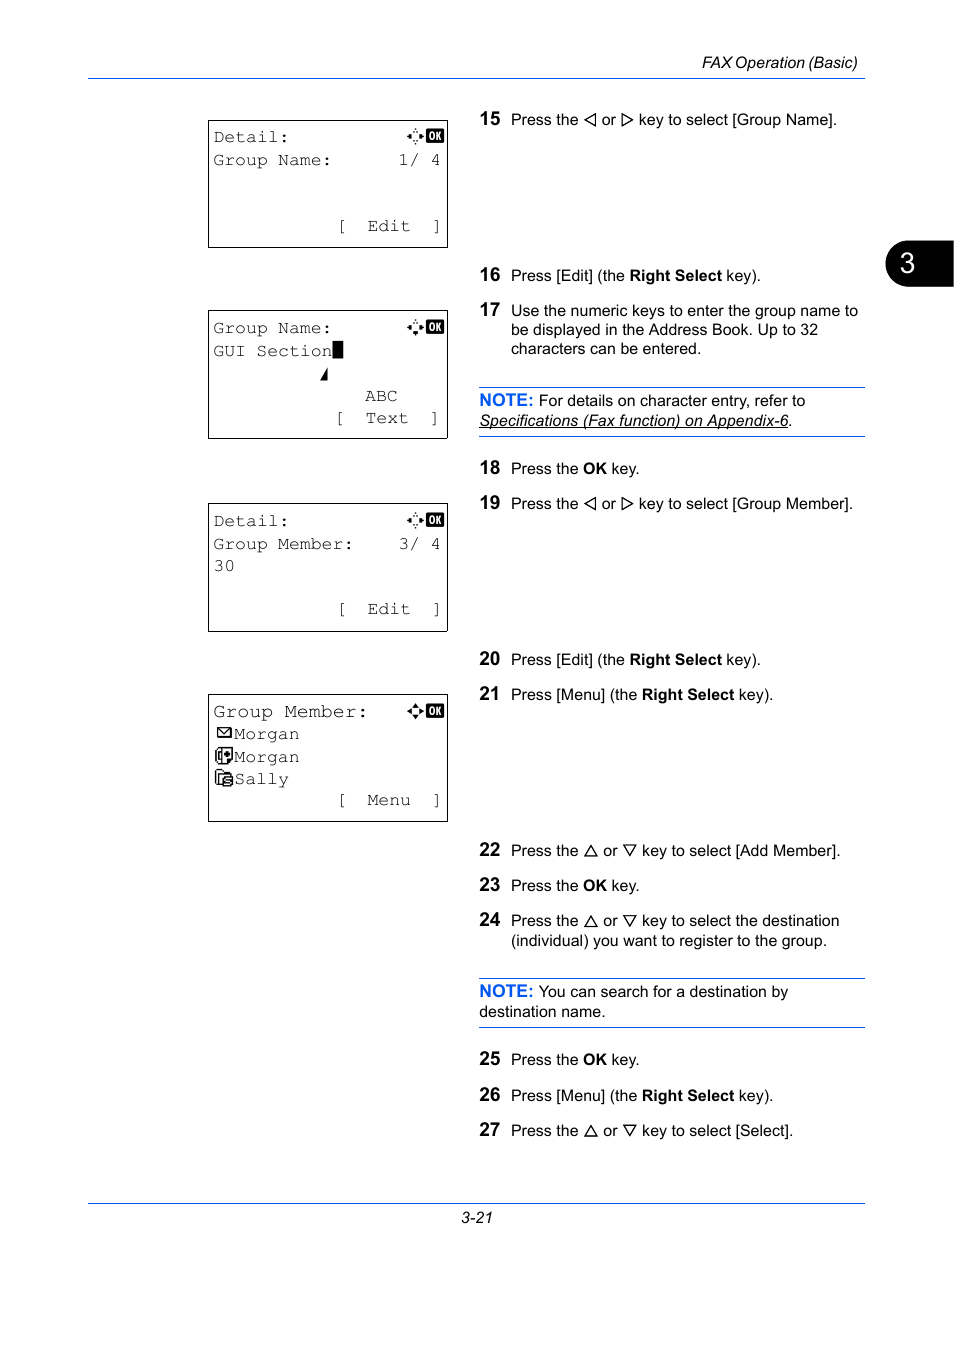Viewport: 954px width, 1350px height.
Task: Click the right triangle key symbol in step 19
Action: click(627, 504)
